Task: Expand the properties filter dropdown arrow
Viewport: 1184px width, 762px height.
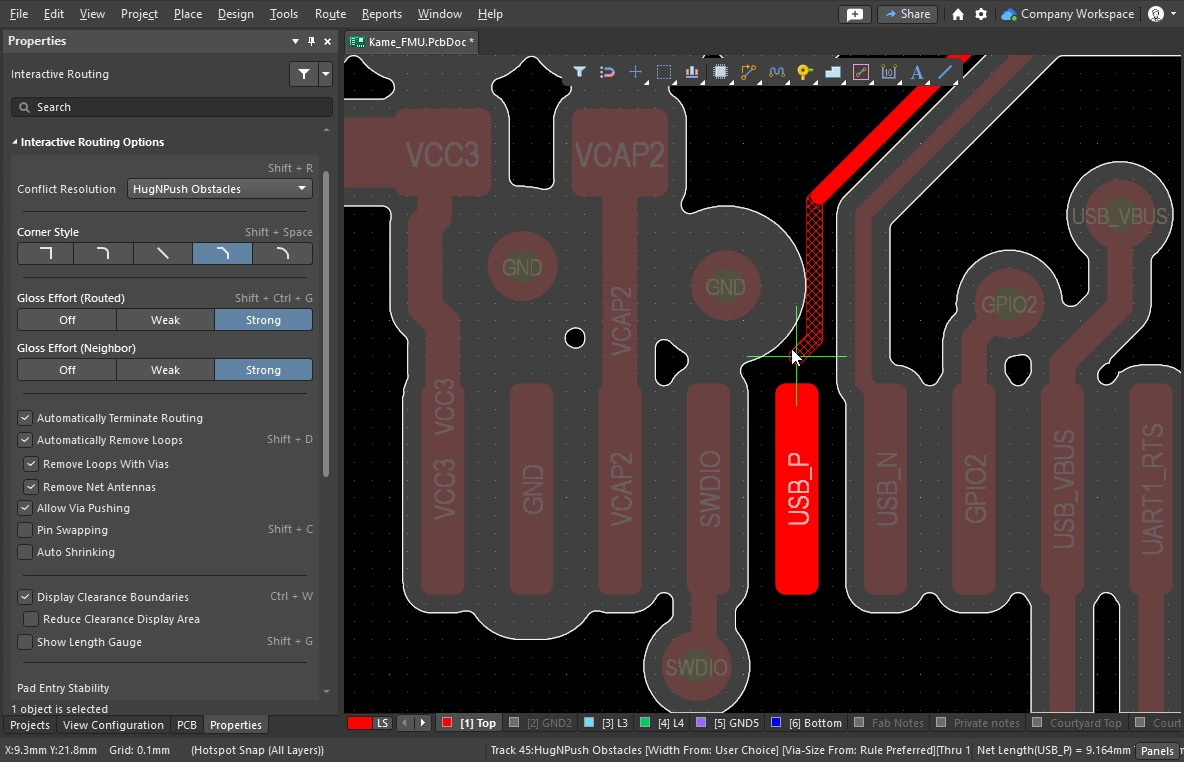Action: tap(325, 74)
